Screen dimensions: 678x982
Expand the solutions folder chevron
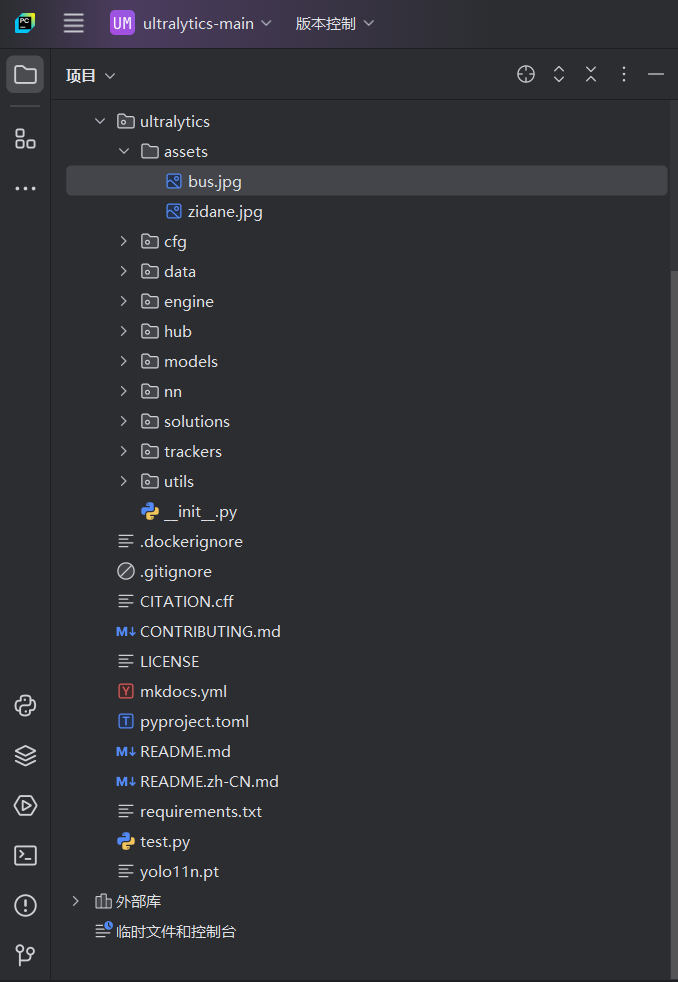coord(124,421)
